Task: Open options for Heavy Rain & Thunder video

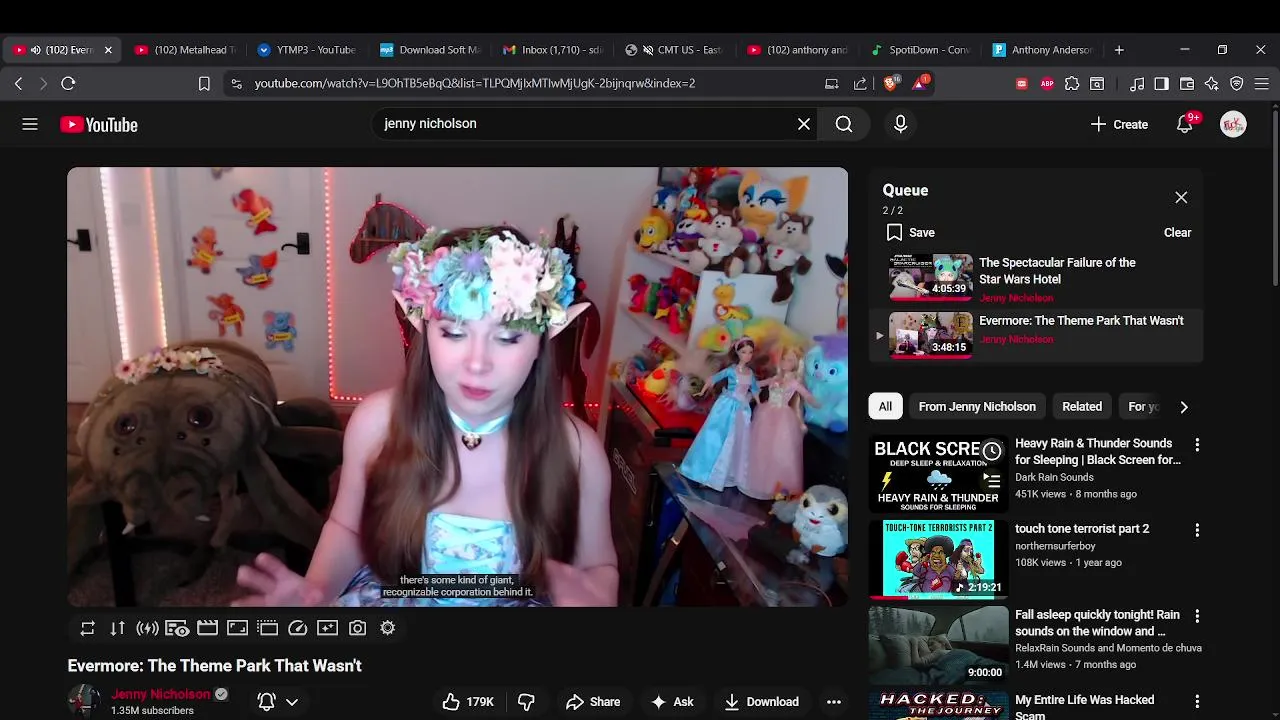Action: (x=1197, y=445)
